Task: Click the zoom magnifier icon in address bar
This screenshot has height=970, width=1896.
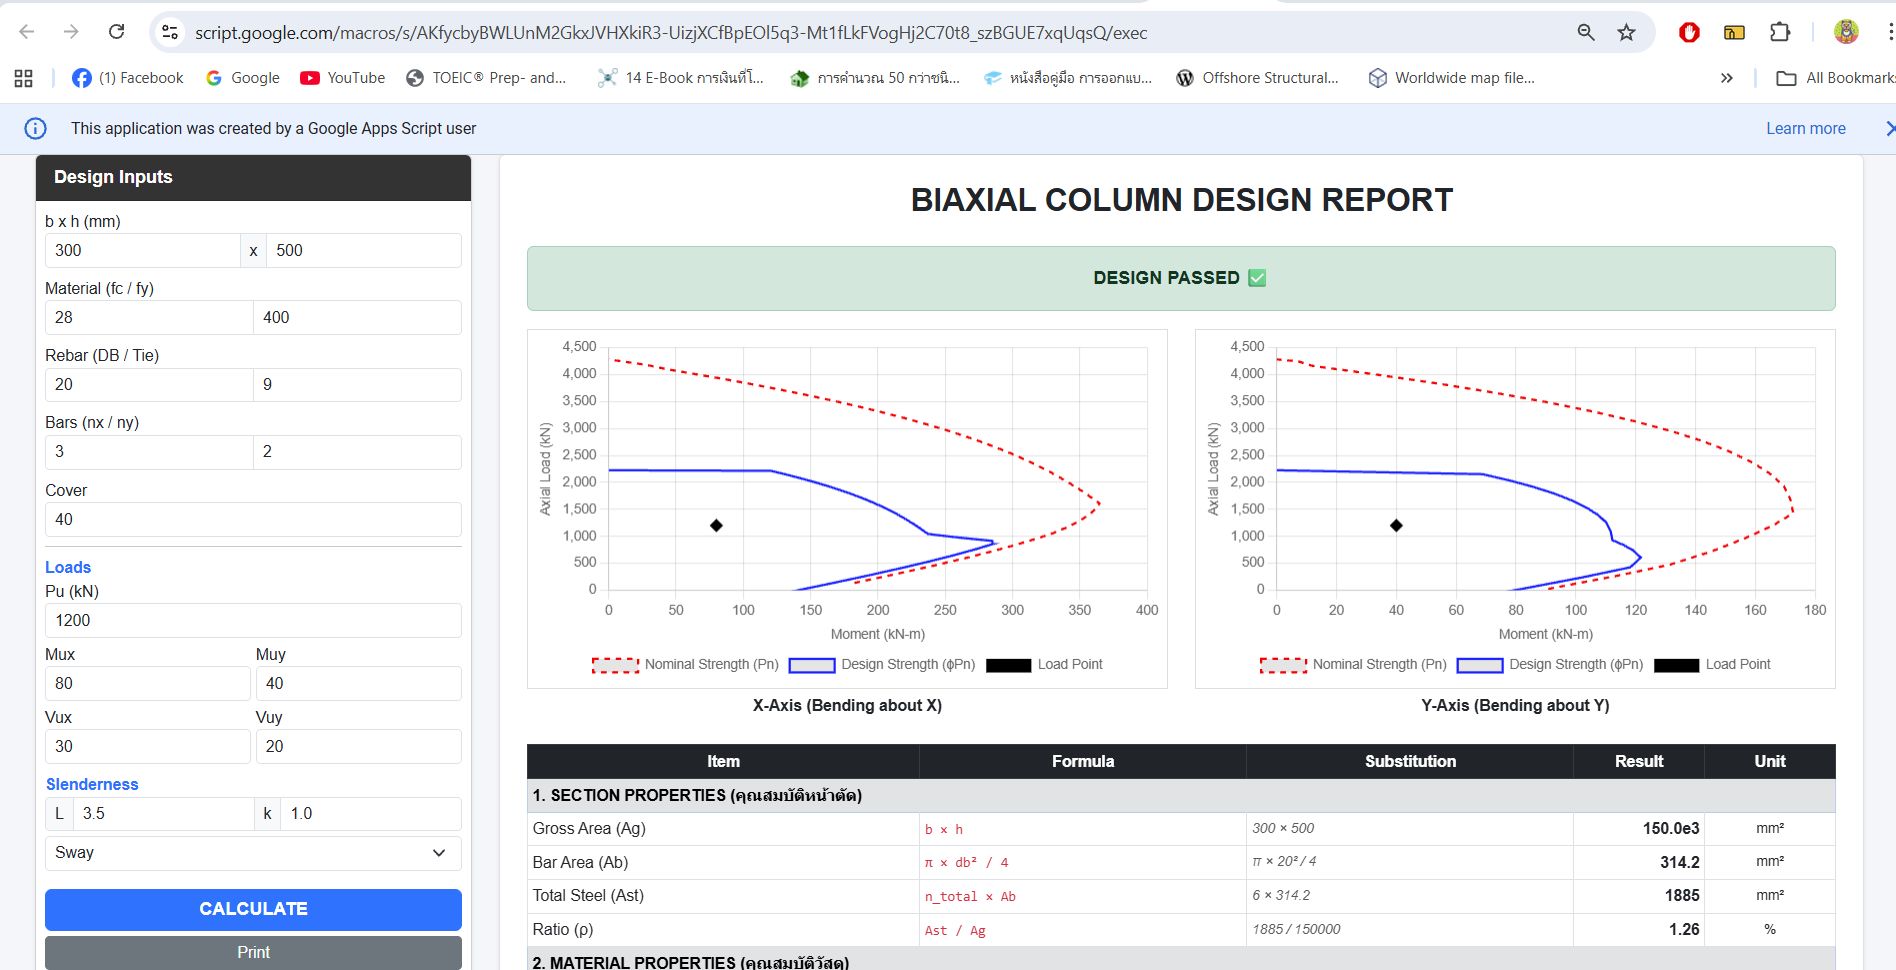Action: pos(1586,32)
